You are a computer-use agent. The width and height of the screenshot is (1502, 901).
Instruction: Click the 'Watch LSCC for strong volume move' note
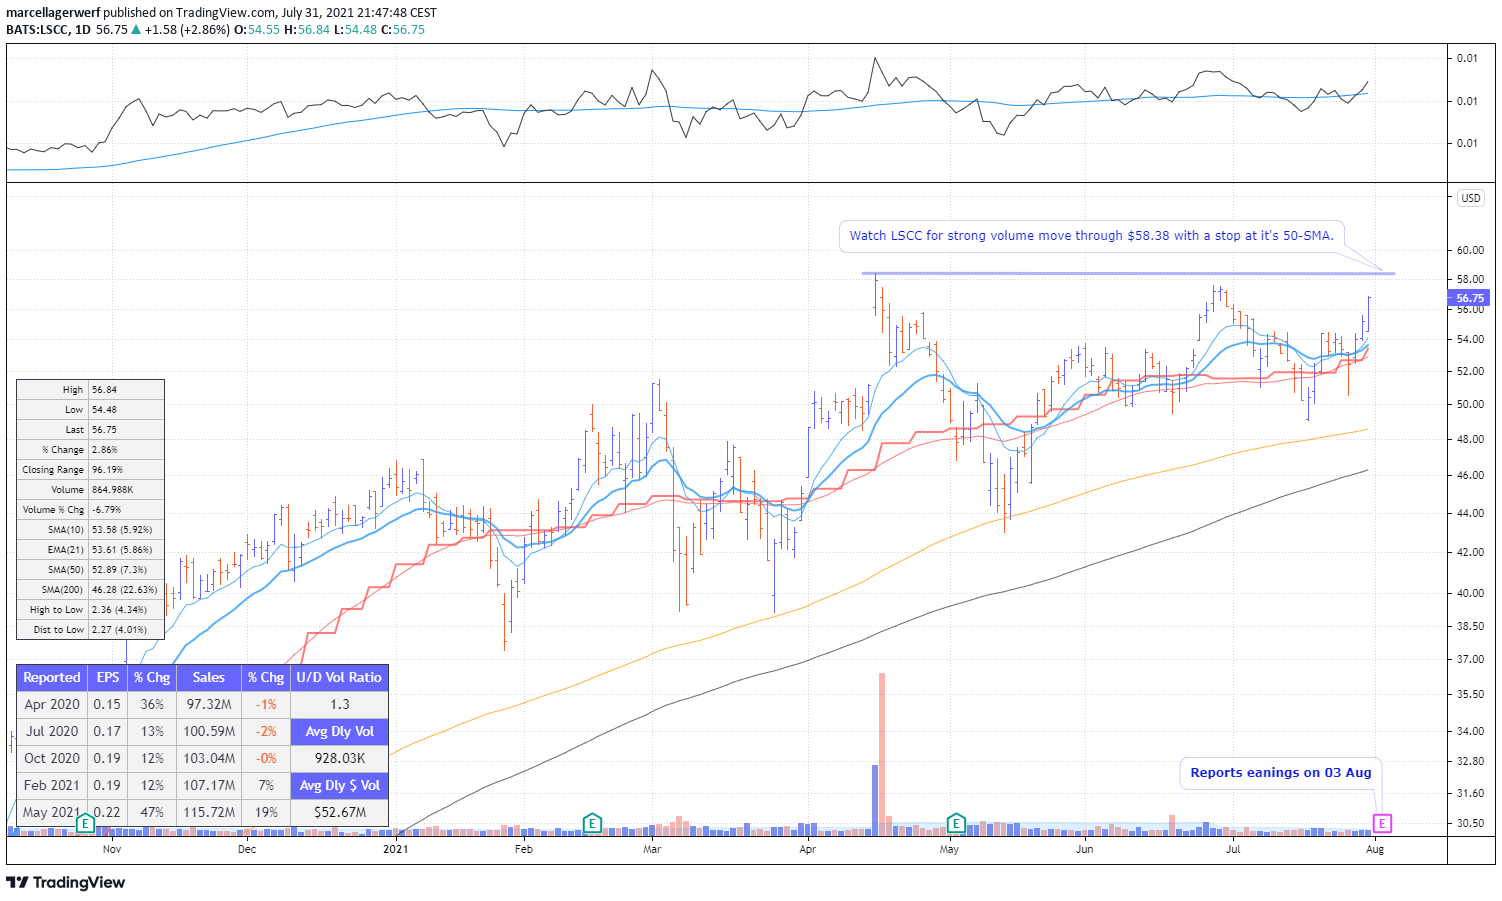point(1091,236)
